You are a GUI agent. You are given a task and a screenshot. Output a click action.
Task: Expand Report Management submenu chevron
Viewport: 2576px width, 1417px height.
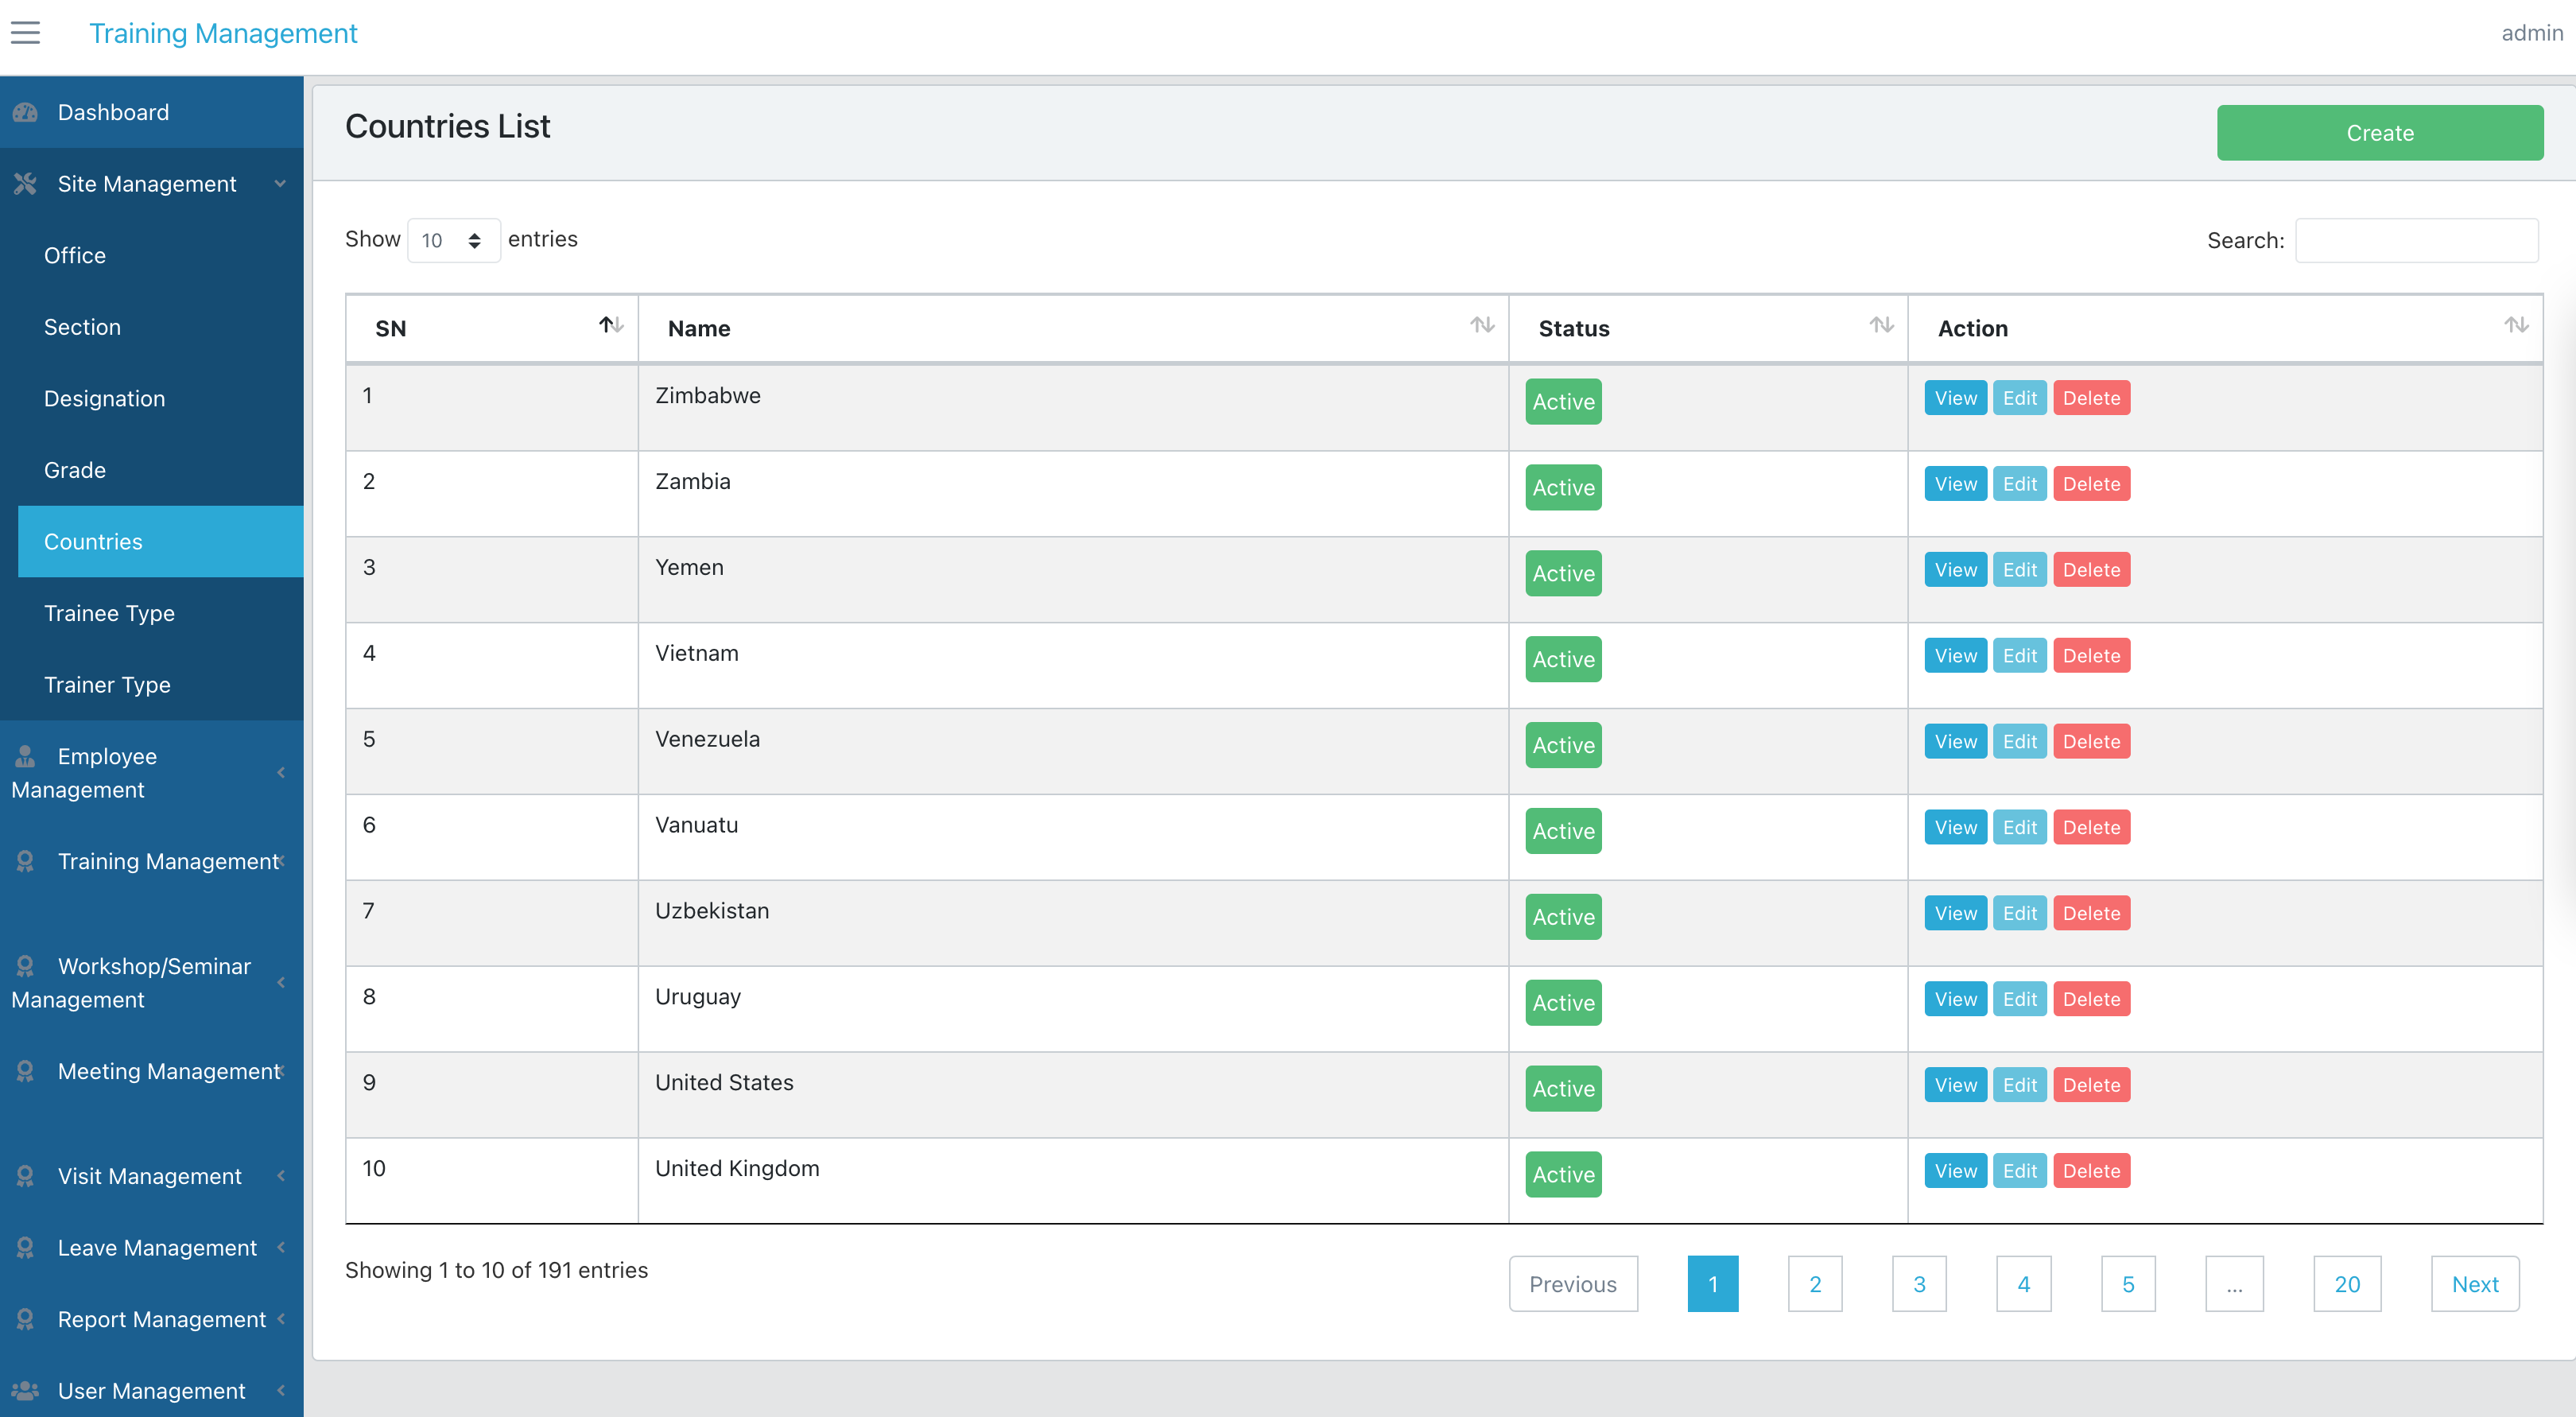click(281, 1319)
